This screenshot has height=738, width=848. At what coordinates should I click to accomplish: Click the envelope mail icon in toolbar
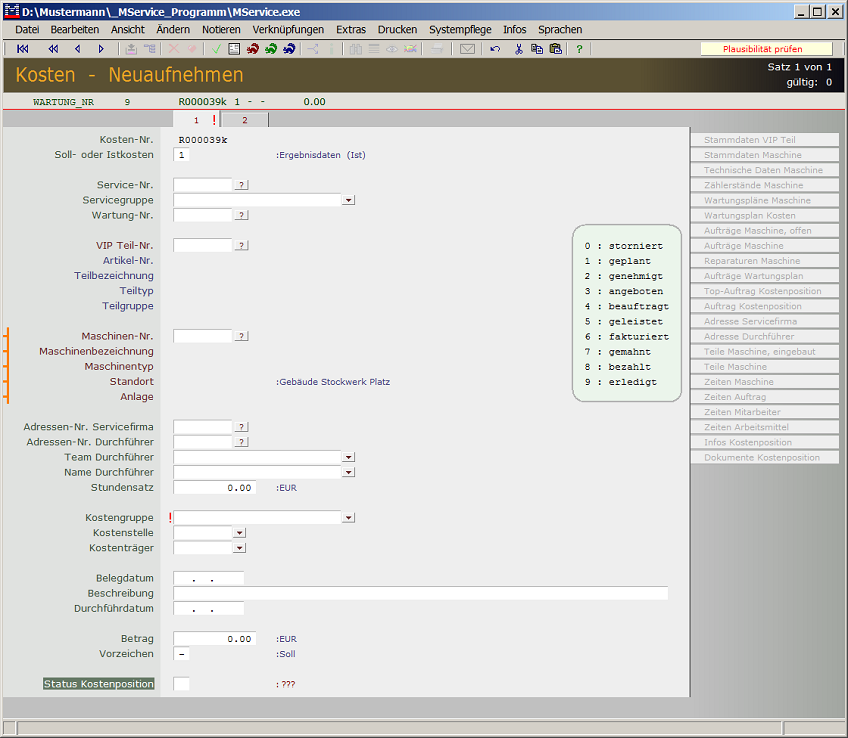[467, 49]
